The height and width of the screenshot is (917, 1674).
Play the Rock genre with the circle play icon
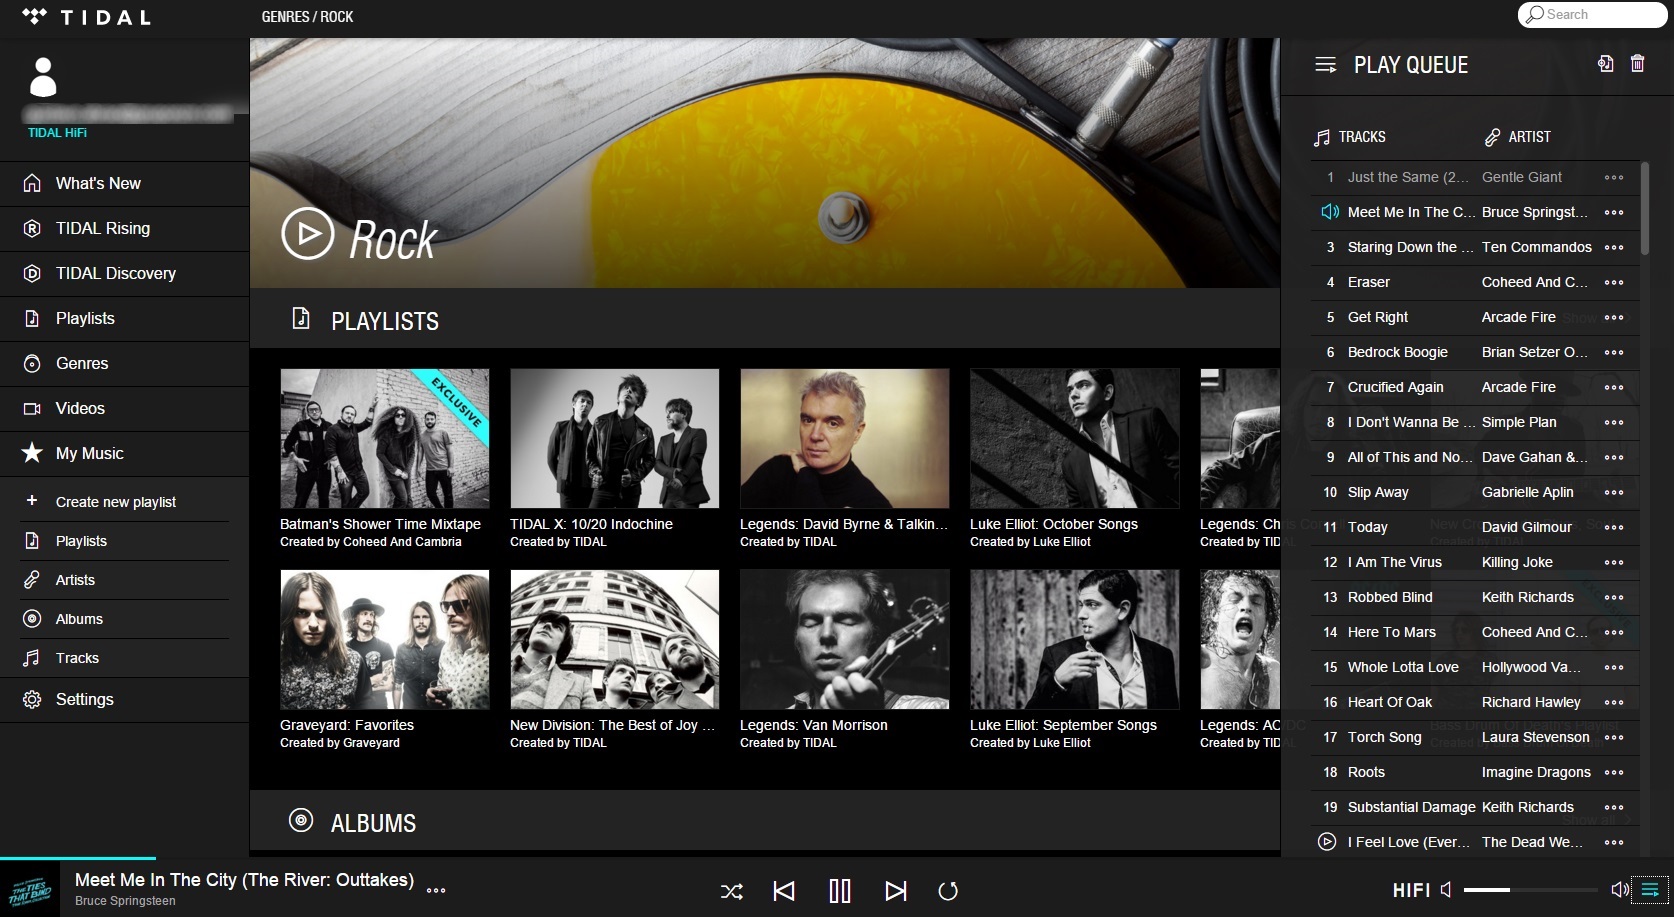307,234
